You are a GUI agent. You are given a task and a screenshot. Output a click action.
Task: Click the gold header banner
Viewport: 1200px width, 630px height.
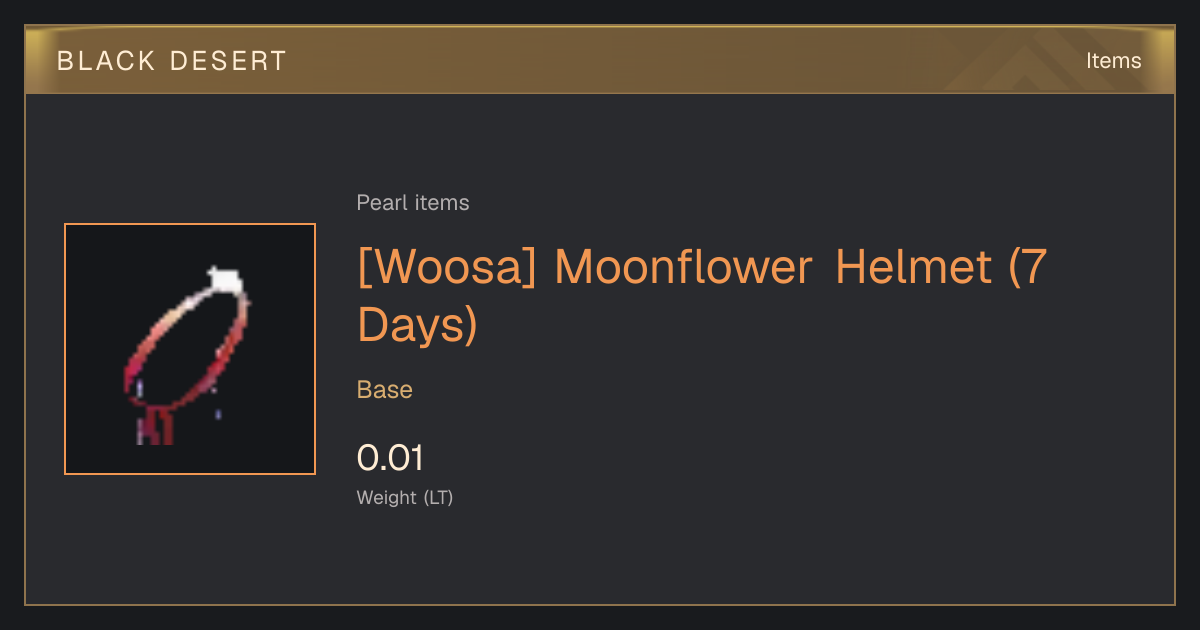point(600,60)
